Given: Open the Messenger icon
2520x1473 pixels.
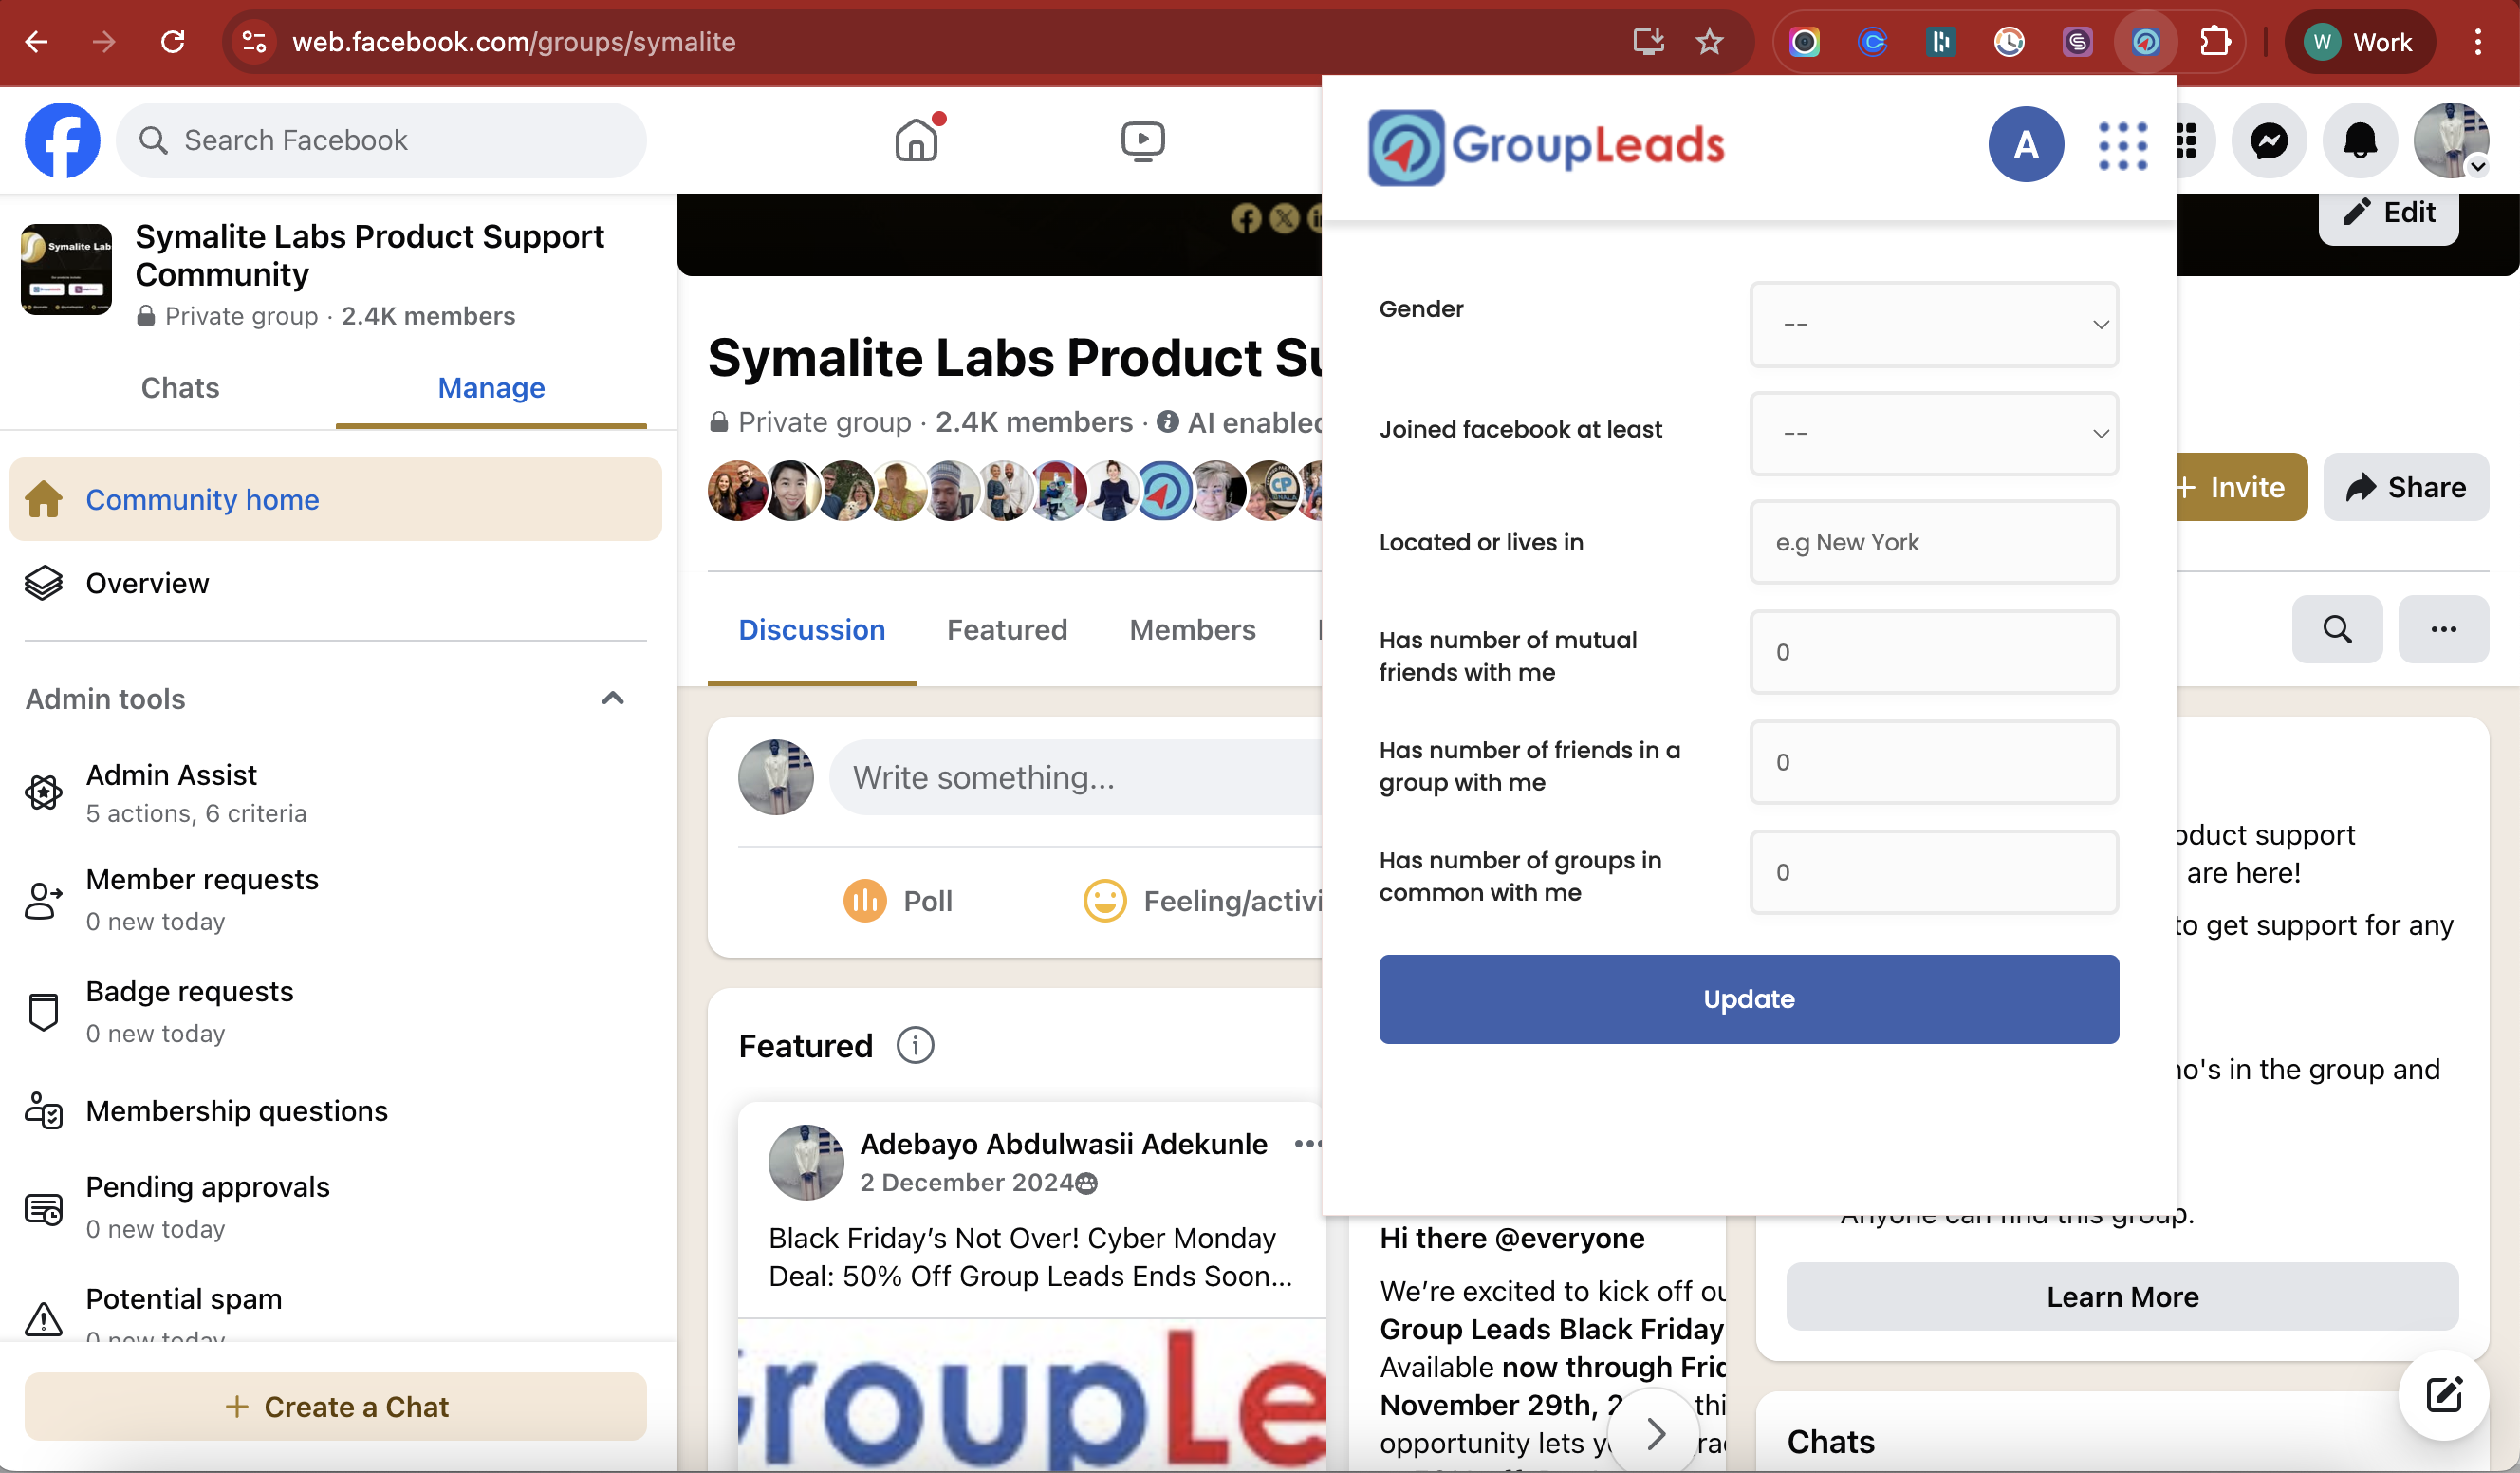Looking at the screenshot, I should 2269,140.
